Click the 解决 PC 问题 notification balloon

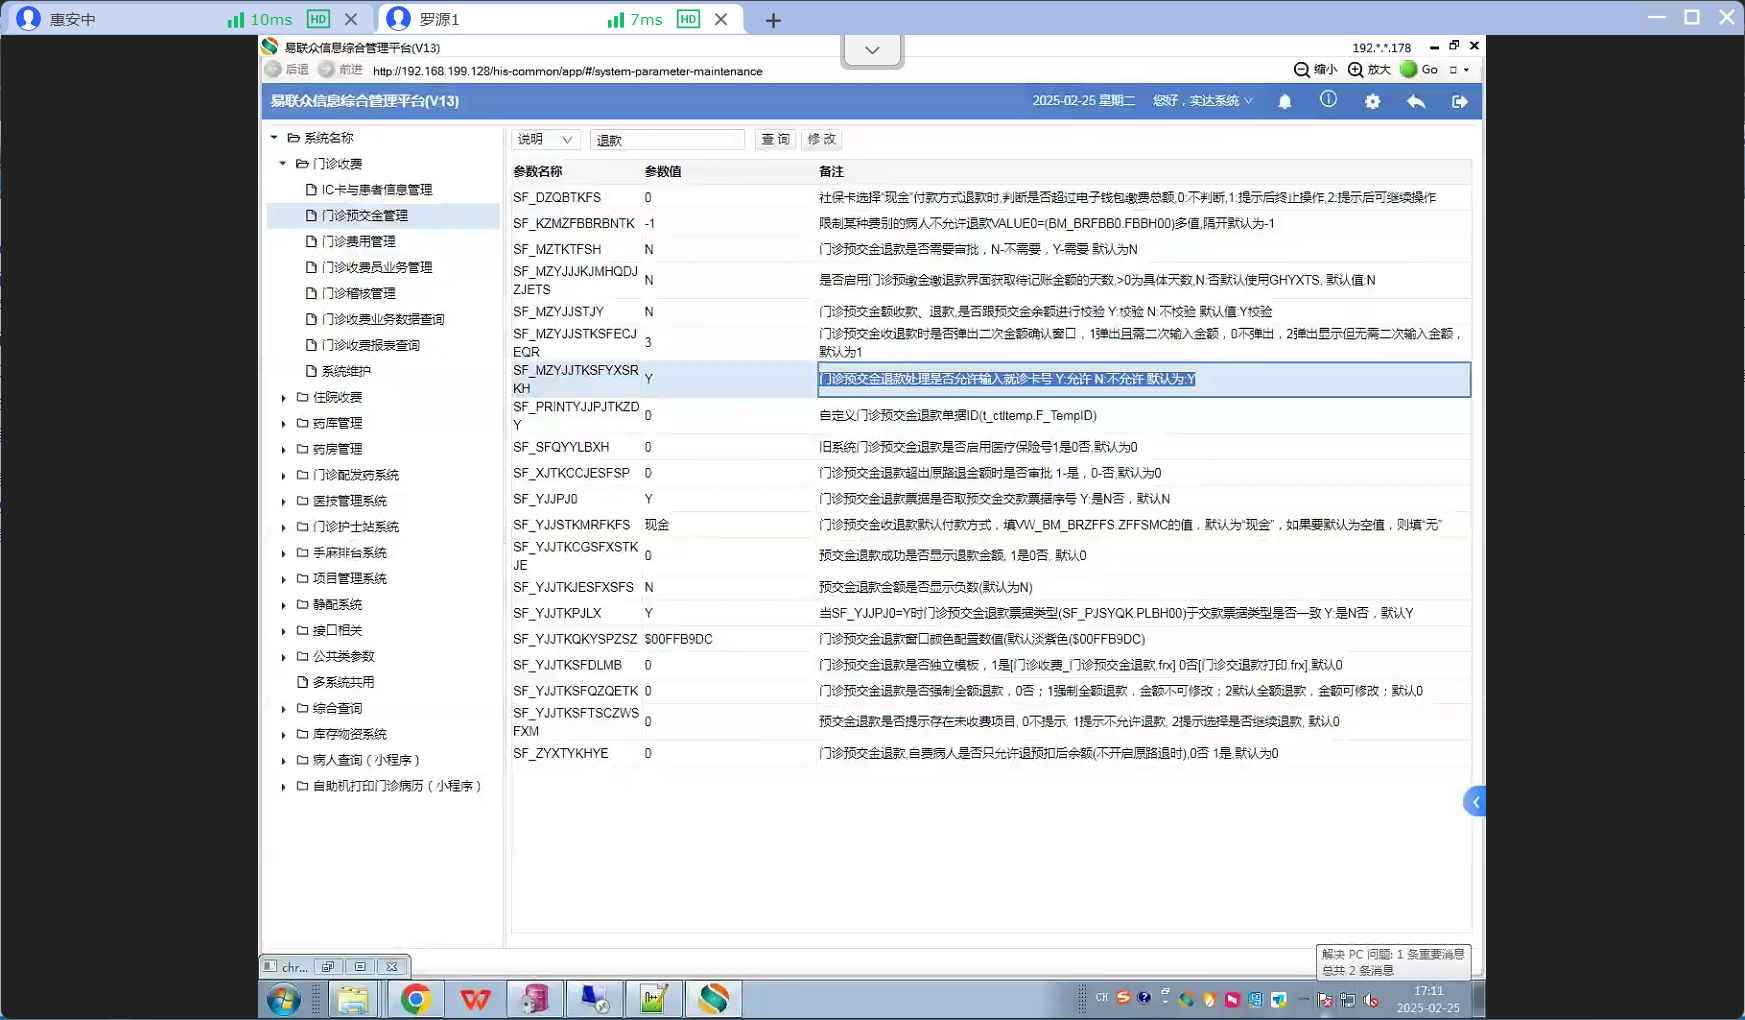[x=1393, y=962]
